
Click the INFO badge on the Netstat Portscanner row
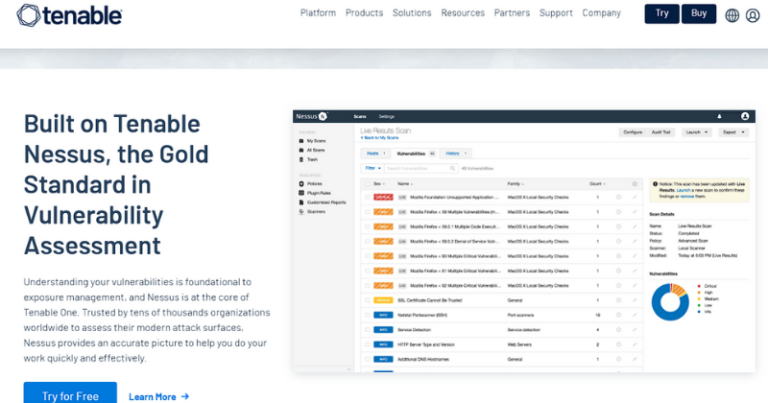383,315
